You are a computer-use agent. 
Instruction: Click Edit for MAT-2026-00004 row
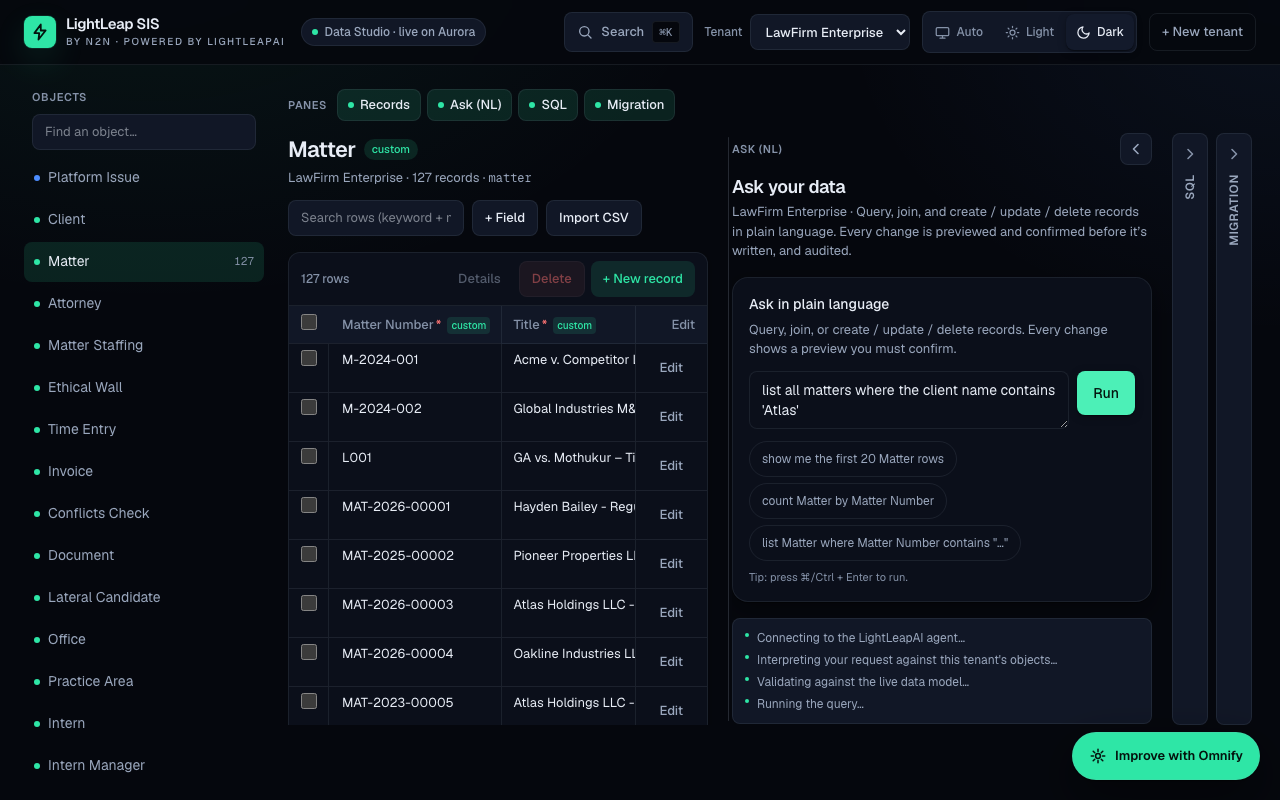[671, 662]
